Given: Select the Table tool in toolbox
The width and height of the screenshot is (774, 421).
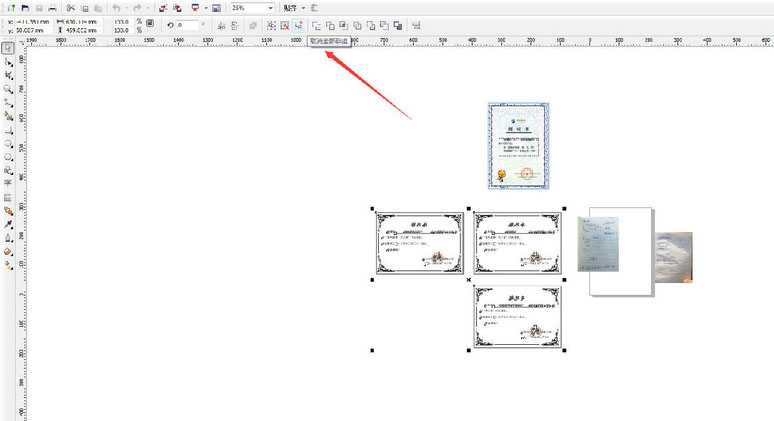Looking at the screenshot, I should point(8,198).
